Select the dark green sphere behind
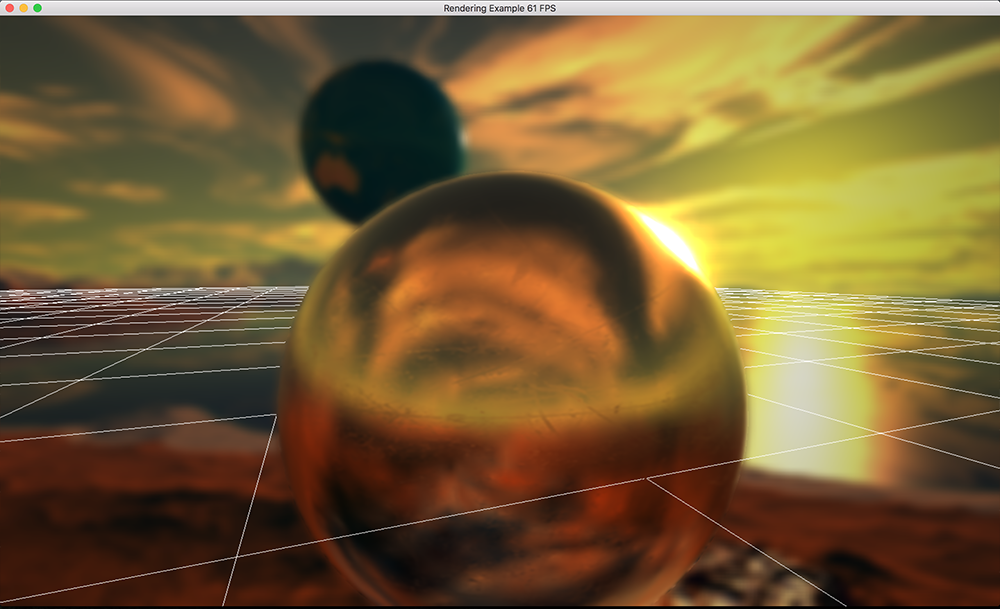Image resolution: width=1000 pixels, height=609 pixels. tap(382, 142)
